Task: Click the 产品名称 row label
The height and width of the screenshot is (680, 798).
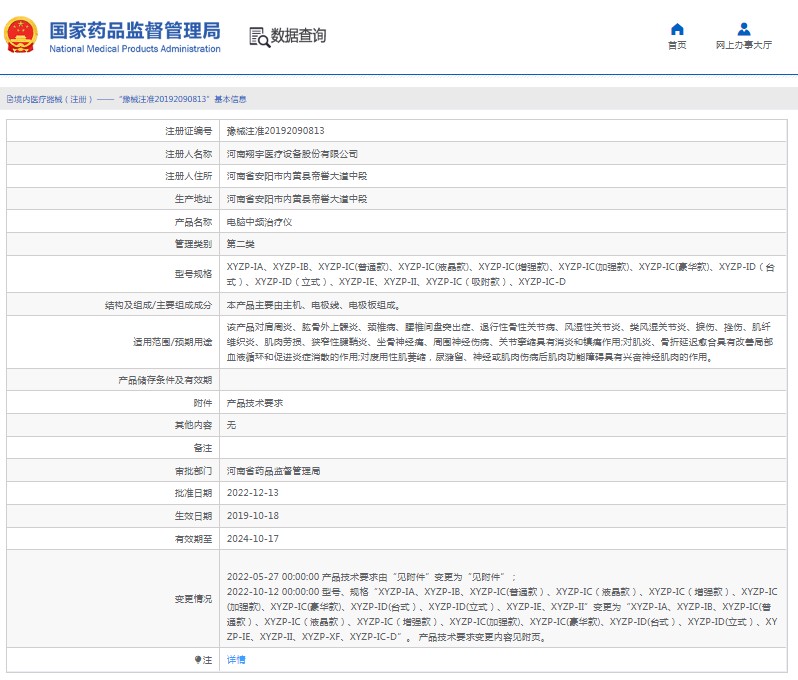Action: pos(193,222)
